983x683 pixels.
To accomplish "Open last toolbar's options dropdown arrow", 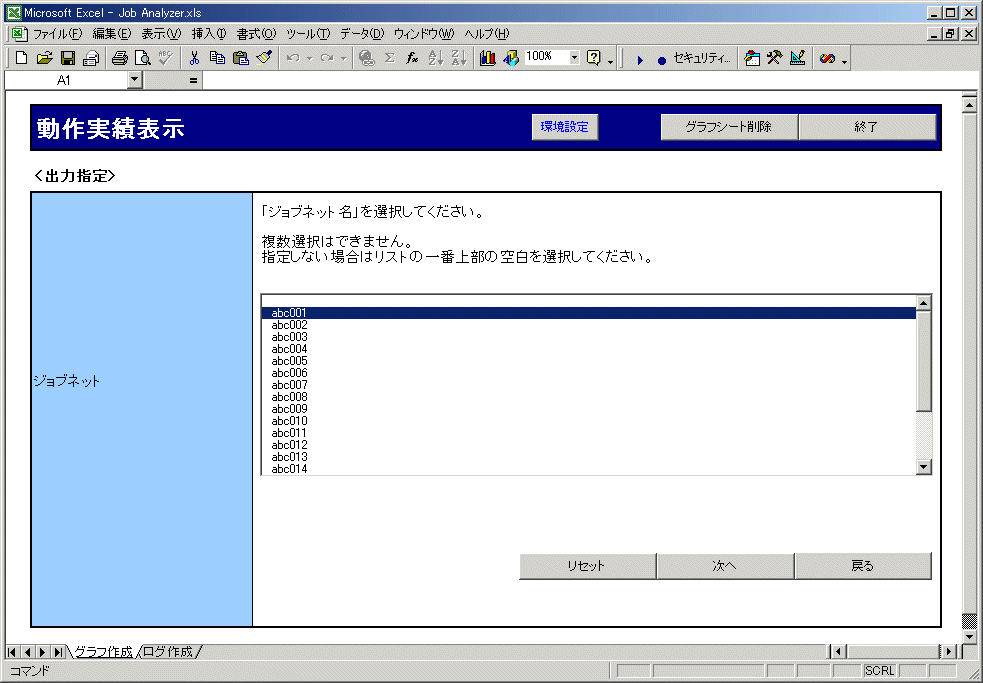I will (x=844, y=60).
